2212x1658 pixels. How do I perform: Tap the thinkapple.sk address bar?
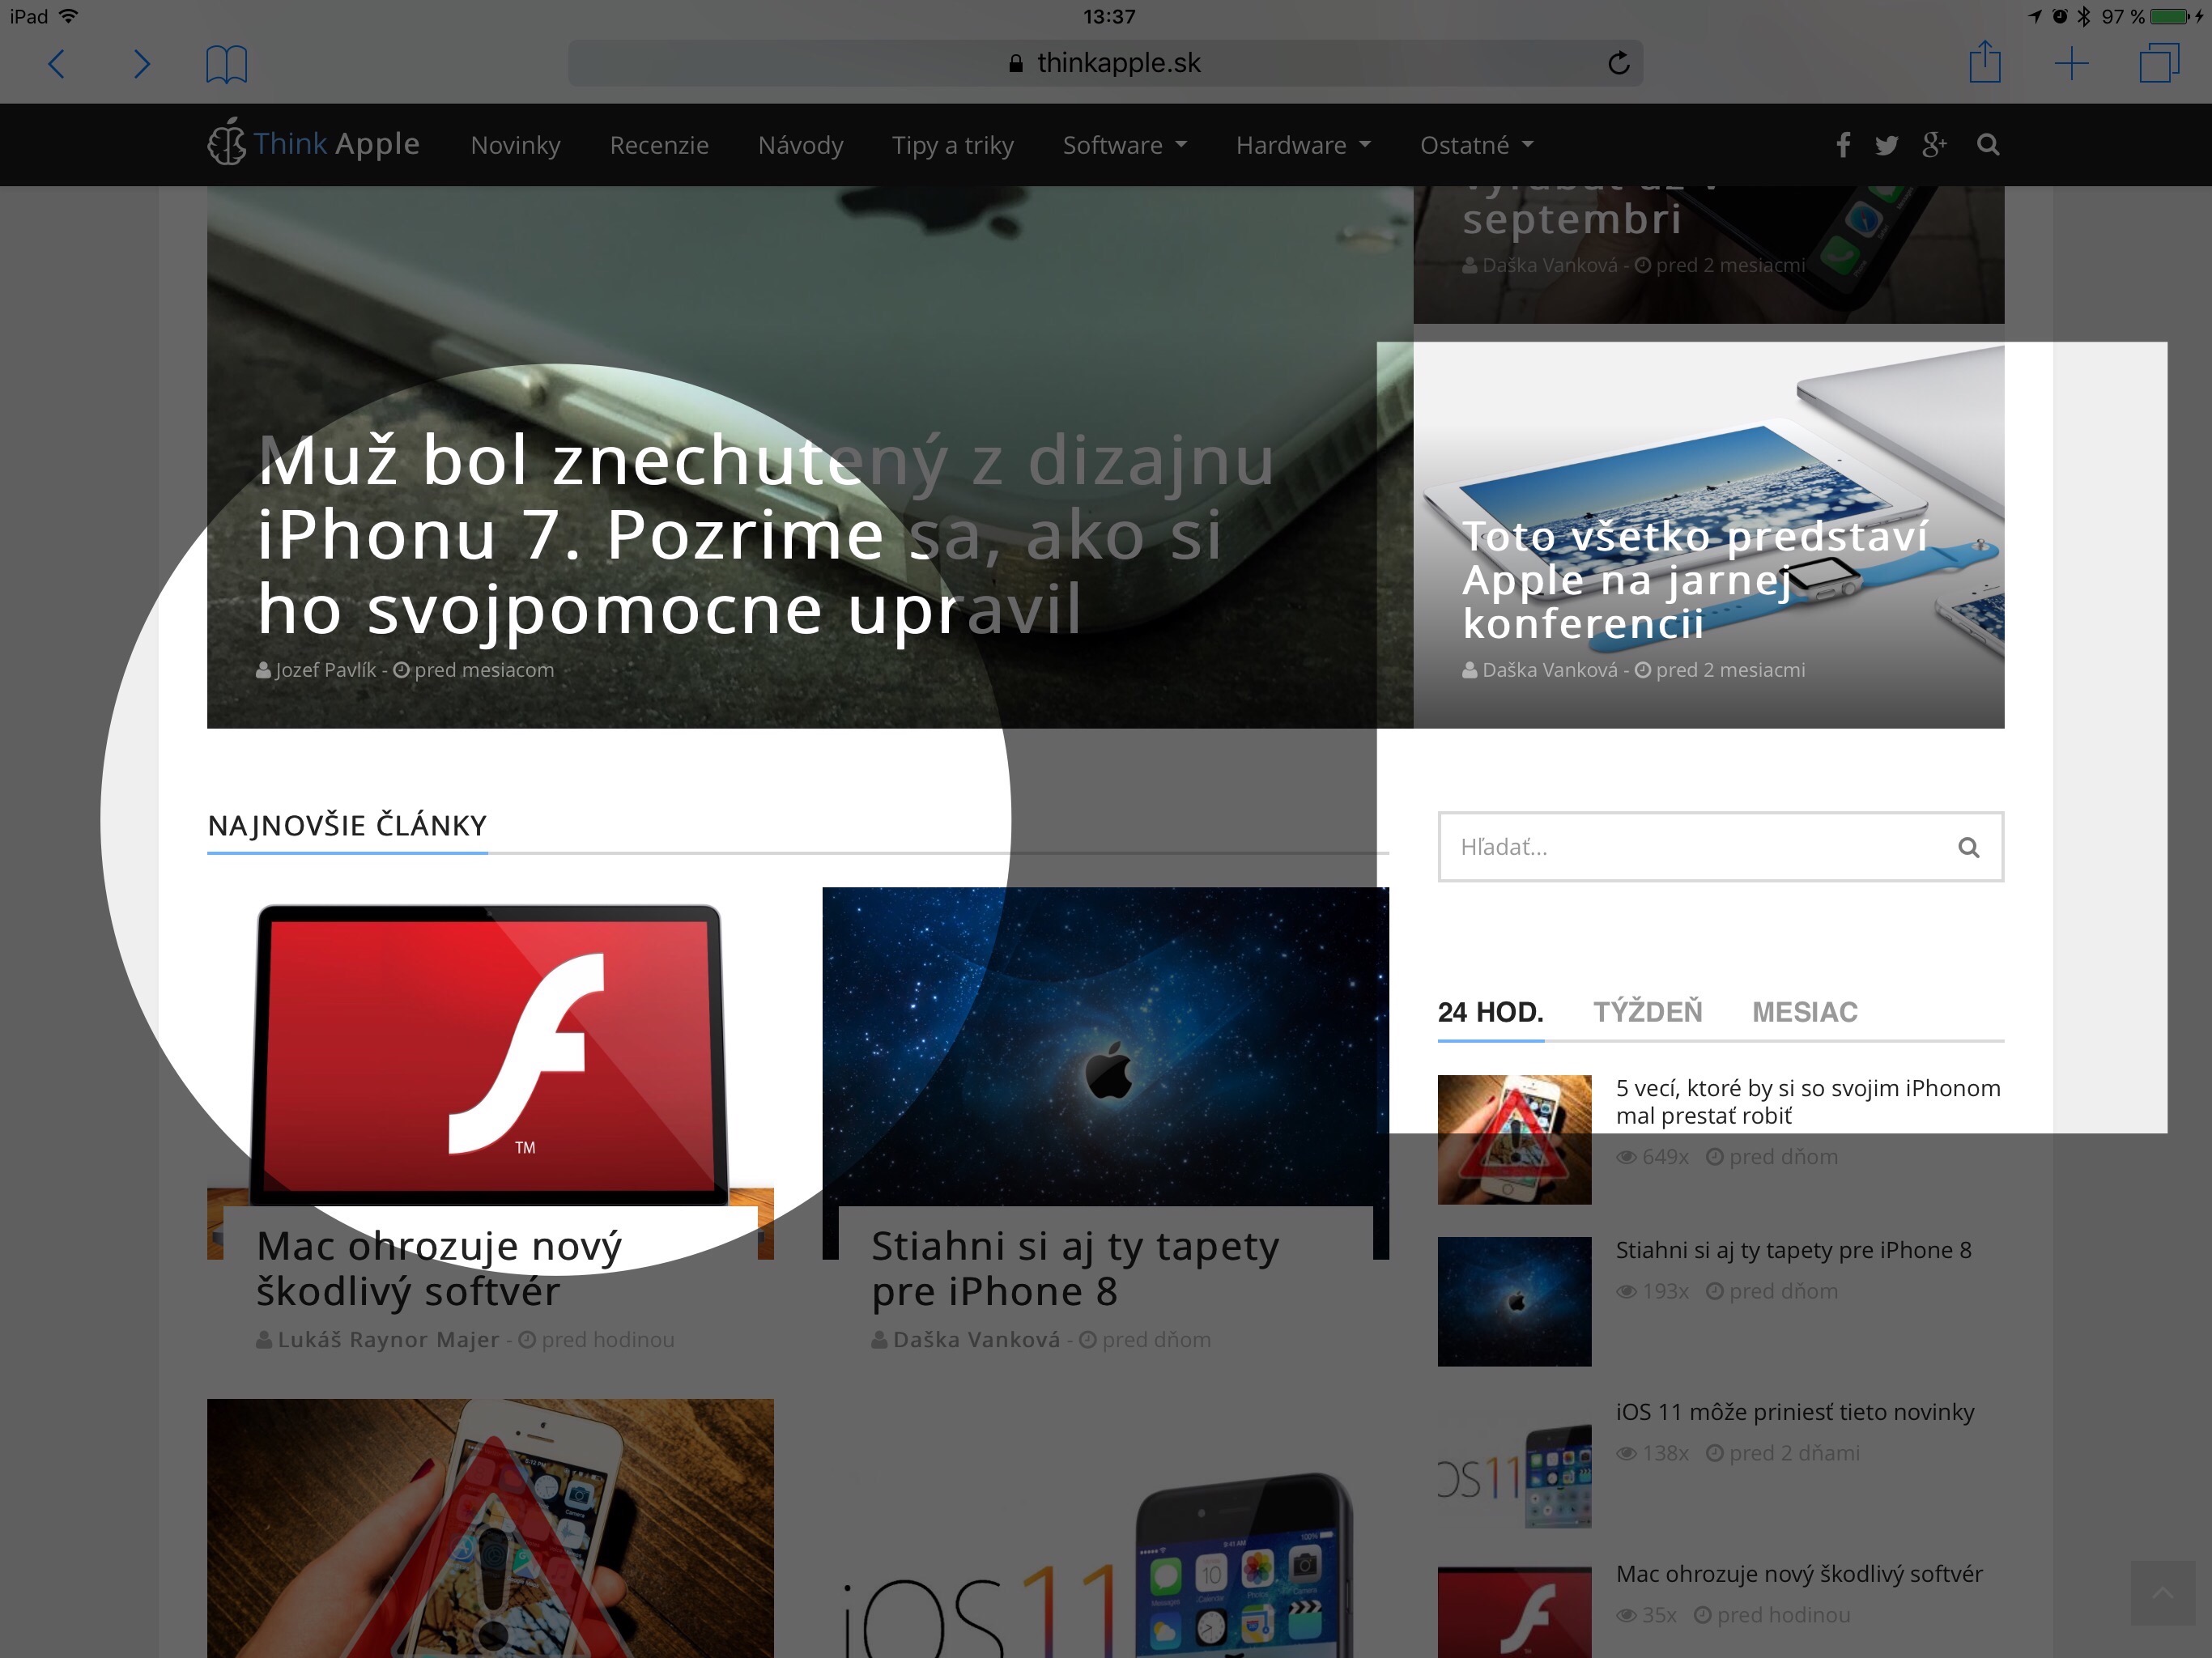pyautogui.click(x=1105, y=63)
